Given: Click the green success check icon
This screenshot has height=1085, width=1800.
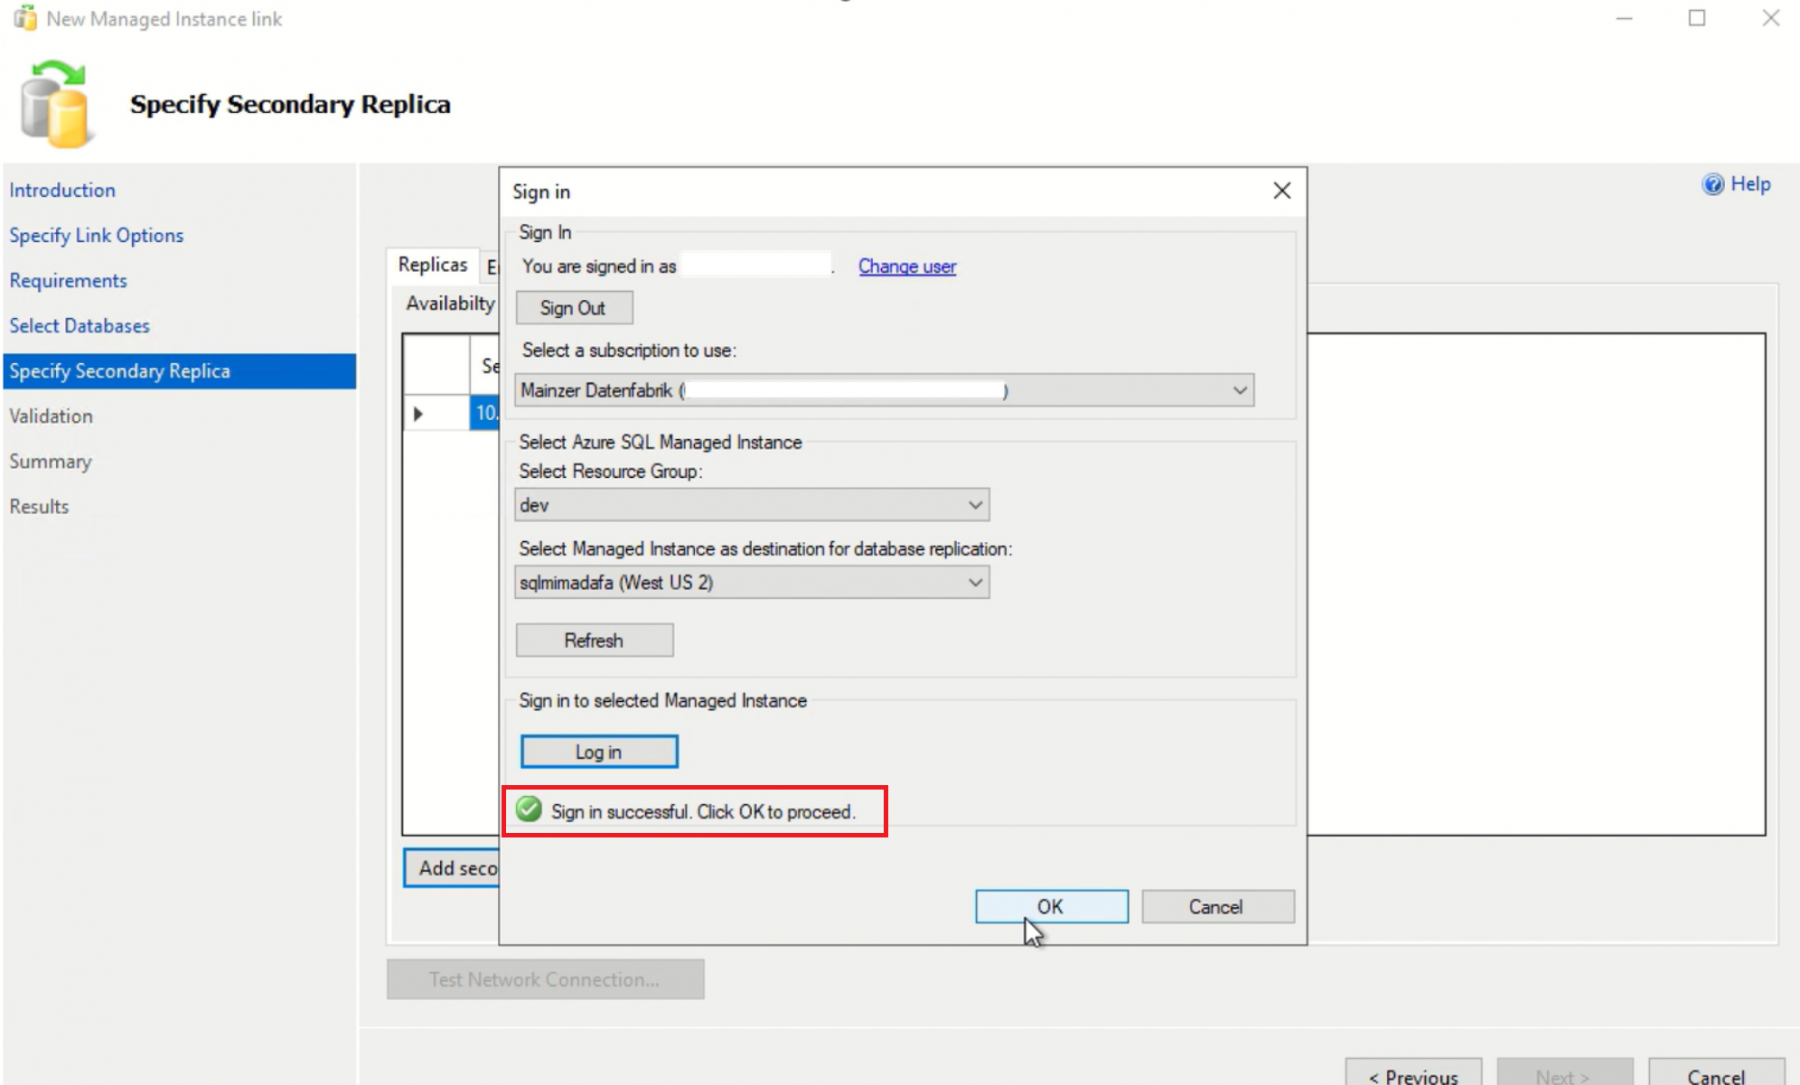Looking at the screenshot, I should point(529,810).
